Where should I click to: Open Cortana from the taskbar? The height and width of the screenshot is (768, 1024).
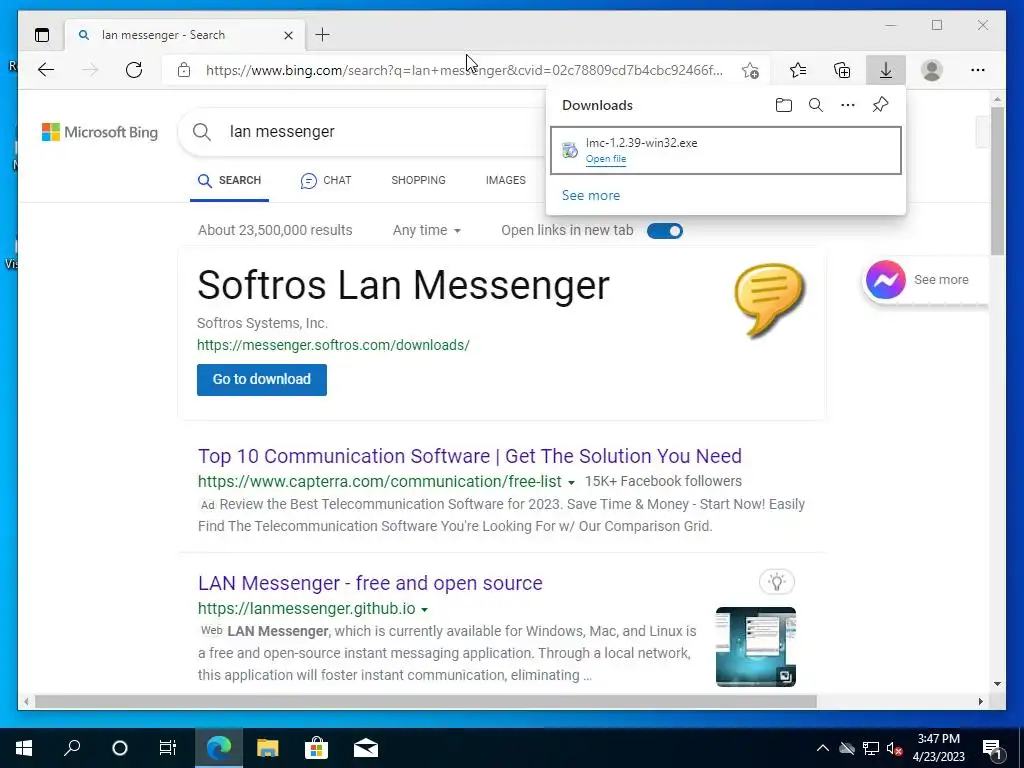[120, 748]
